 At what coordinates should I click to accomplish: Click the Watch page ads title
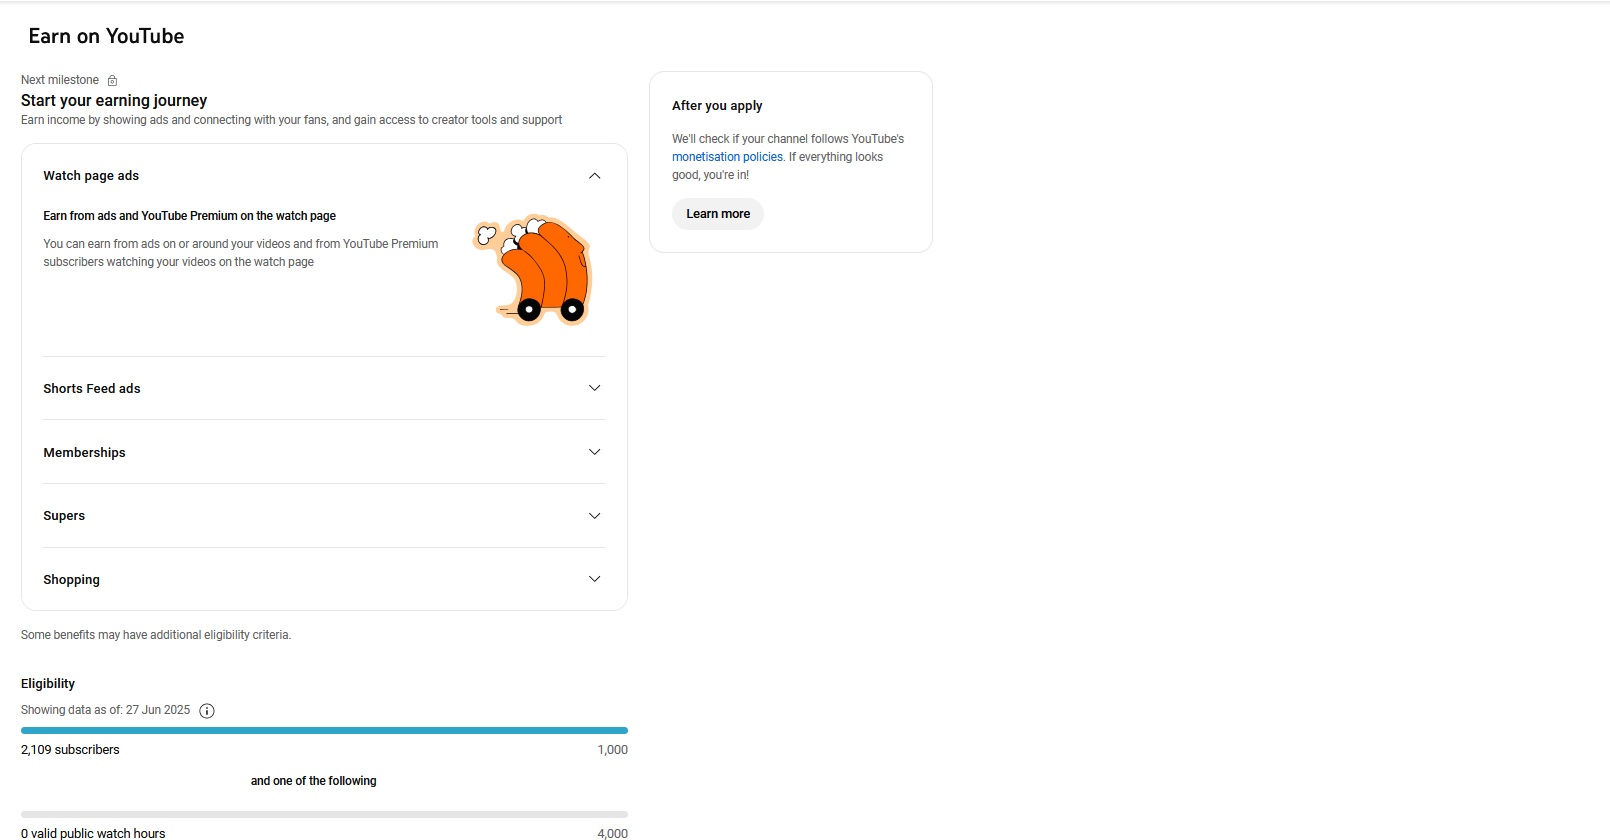(91, 176)
